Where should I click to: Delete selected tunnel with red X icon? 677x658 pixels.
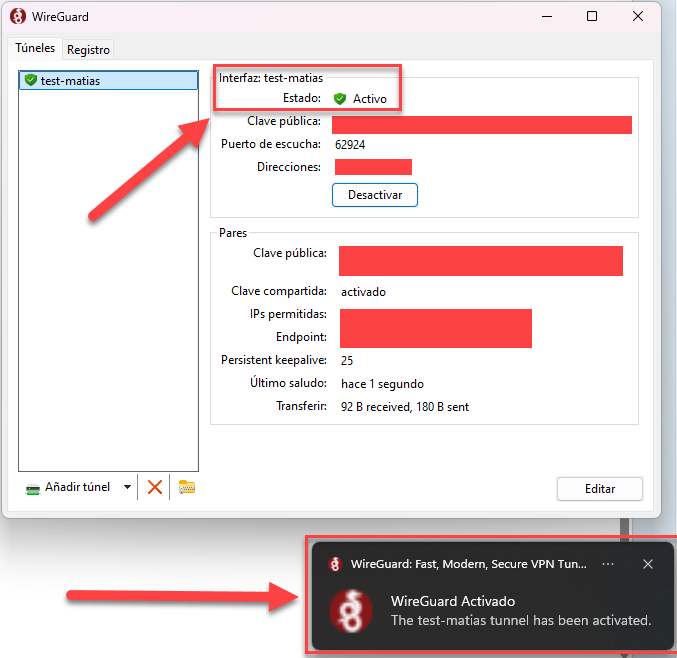(155, 487)
